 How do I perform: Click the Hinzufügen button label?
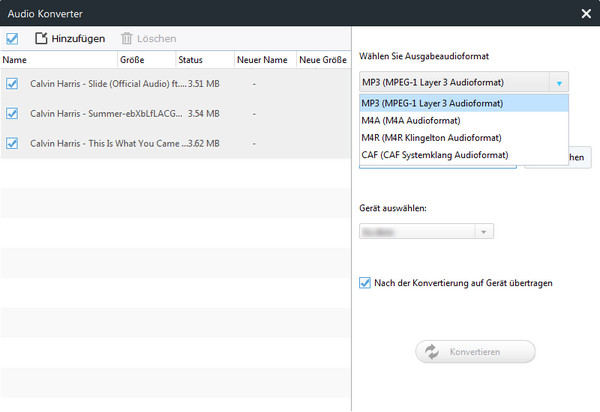(x=78, y=39)
